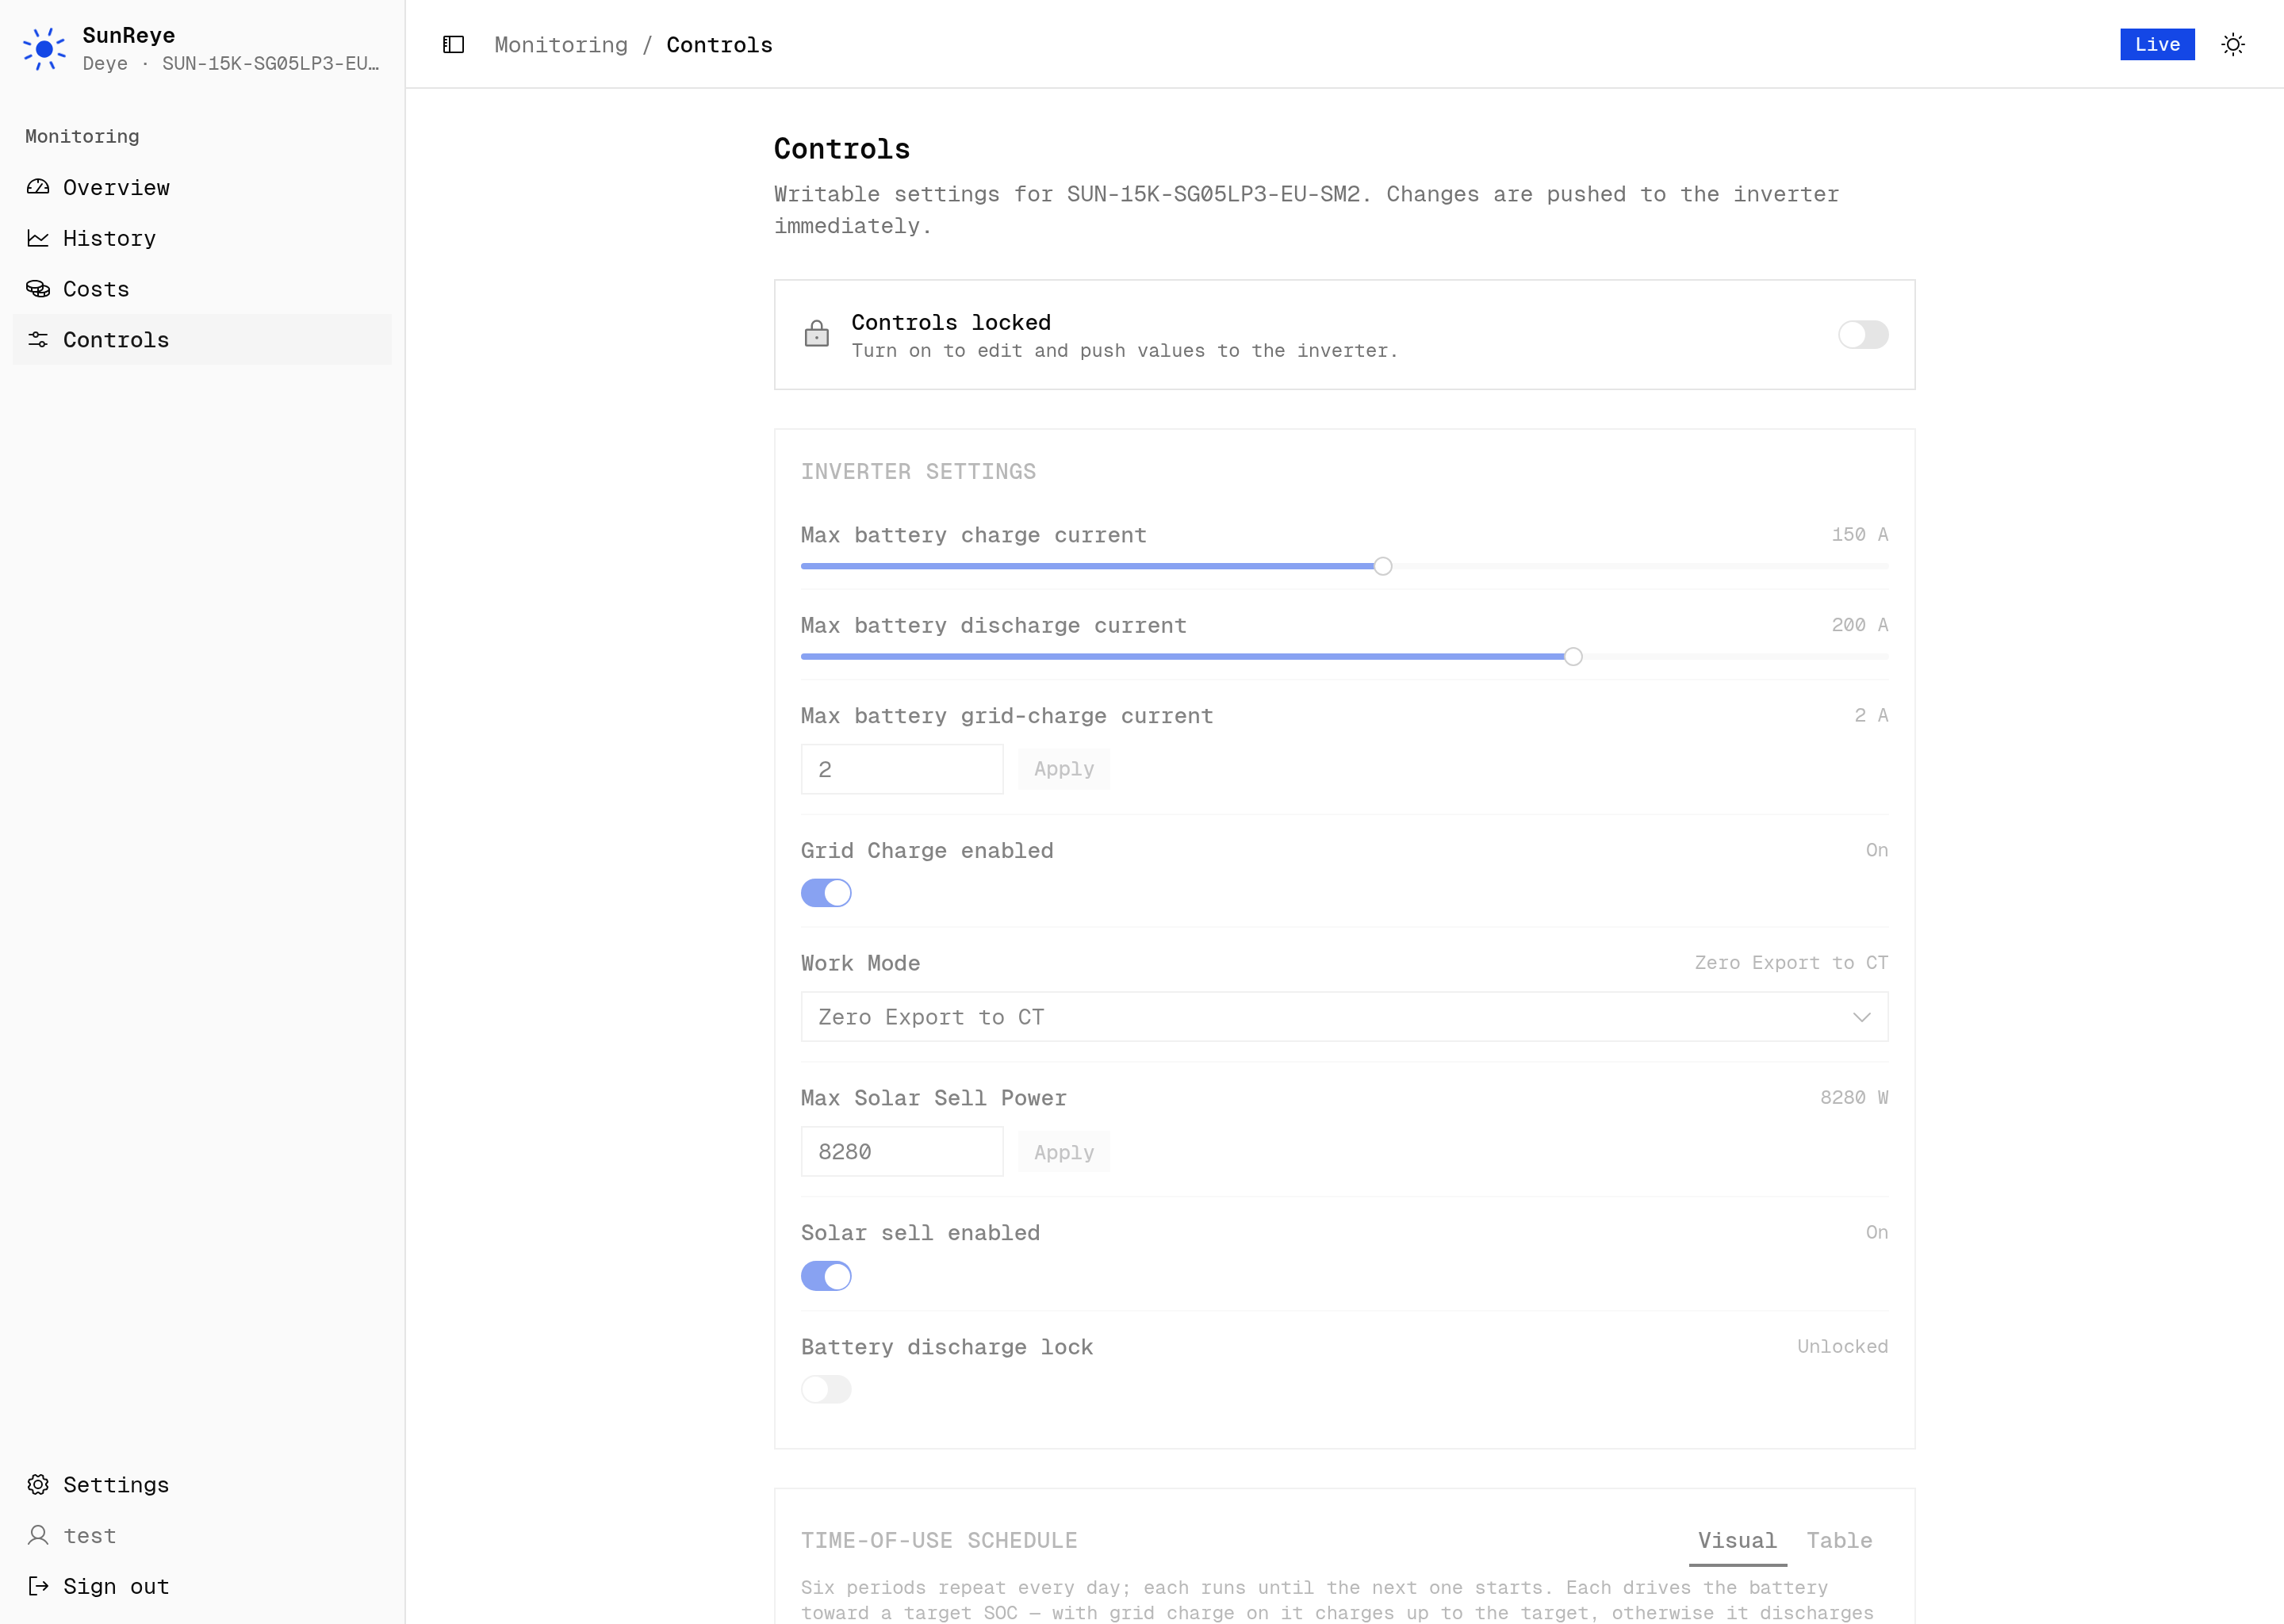Collapse the sidebar panel icon
The width and height of the screenshot is (2284, 1624).
453,45
